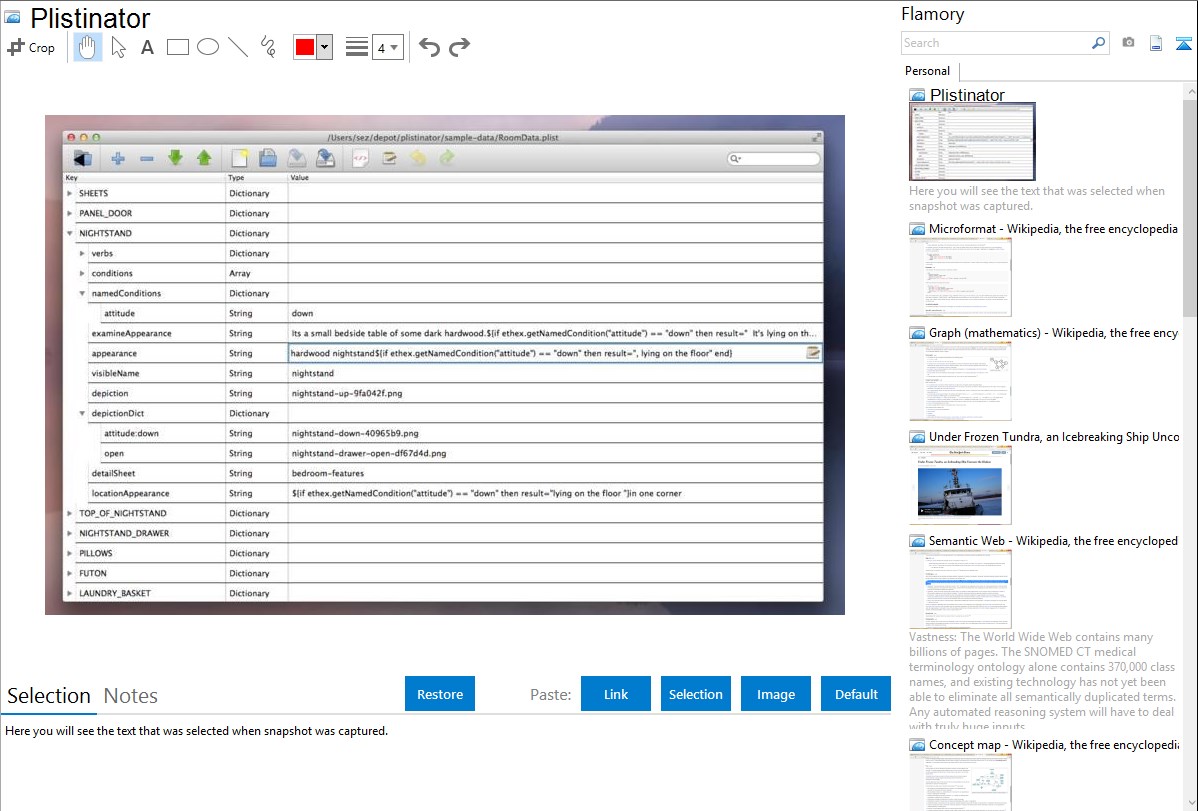The height and width of the screenshot is (811, 1198).
Task: Click the Flamory list scrollbar
Action: coord(1190,206)
